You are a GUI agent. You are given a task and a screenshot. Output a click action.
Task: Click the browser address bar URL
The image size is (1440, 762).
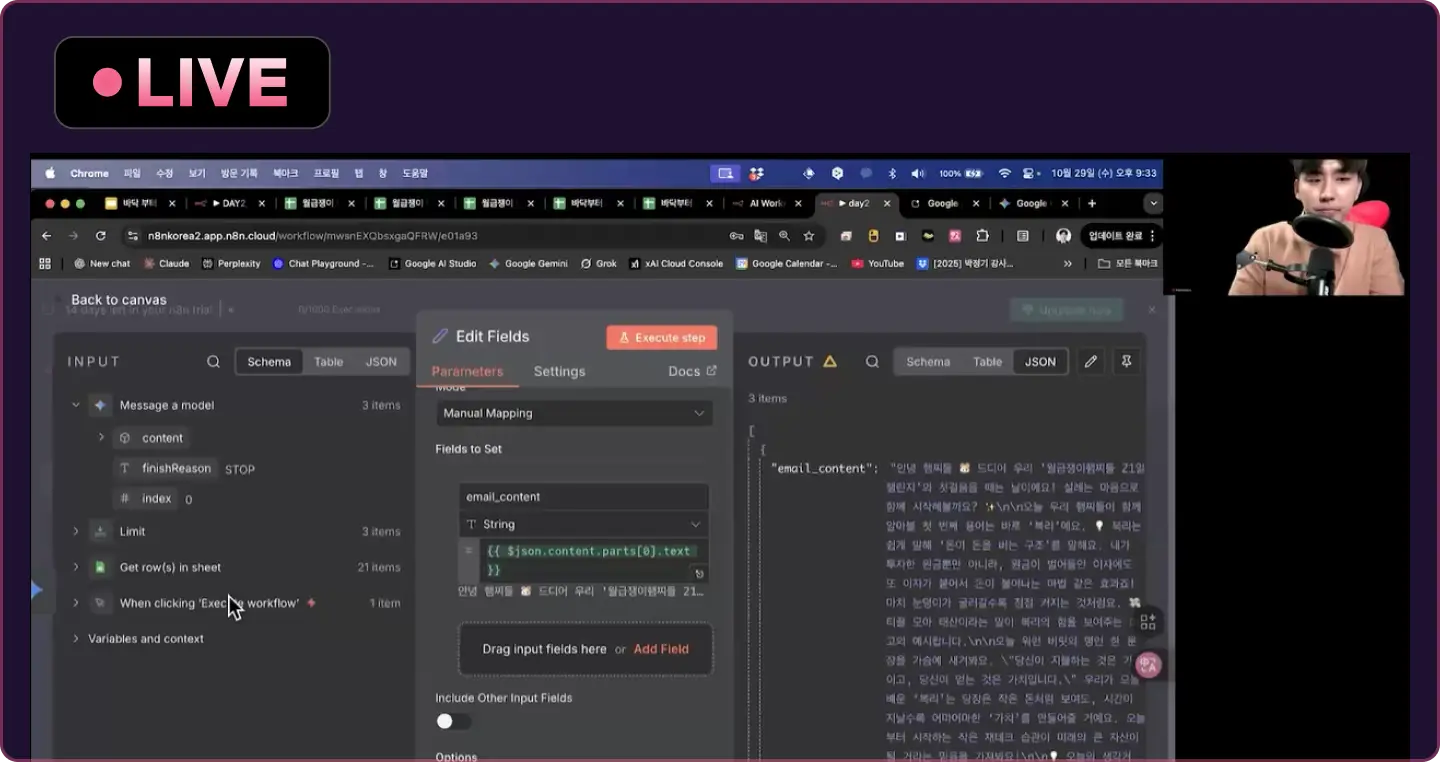312,236
